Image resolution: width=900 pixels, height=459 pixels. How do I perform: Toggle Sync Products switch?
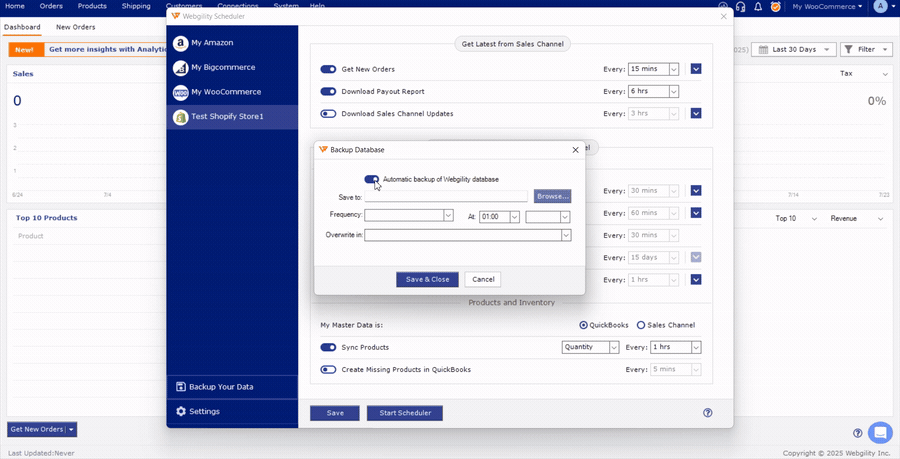tap(328, 348)
